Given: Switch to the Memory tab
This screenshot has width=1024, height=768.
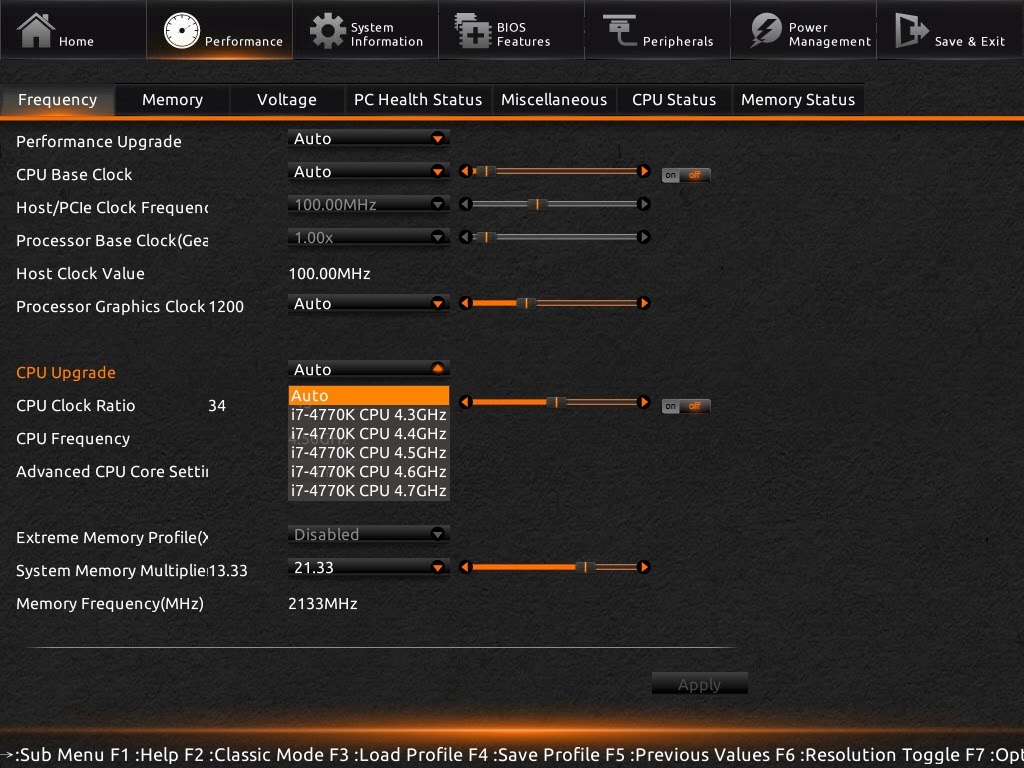Looking at the screenshot, I should click(x=172, y=100).
